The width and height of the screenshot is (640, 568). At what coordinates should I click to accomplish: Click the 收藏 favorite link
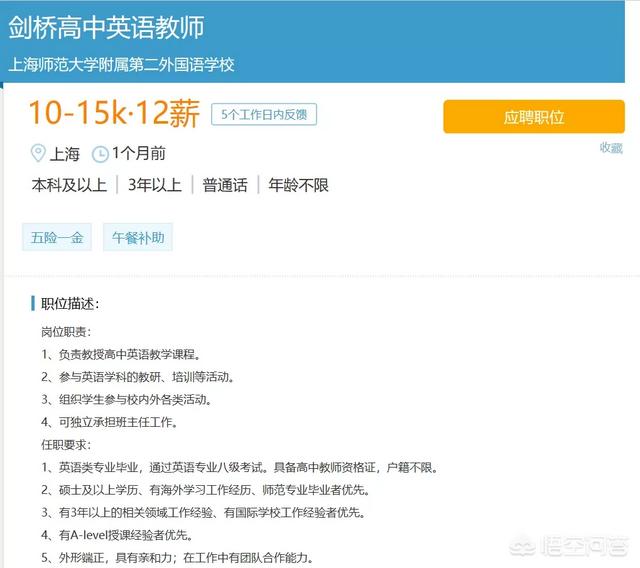pyautogui.click(x=611, y=148)
